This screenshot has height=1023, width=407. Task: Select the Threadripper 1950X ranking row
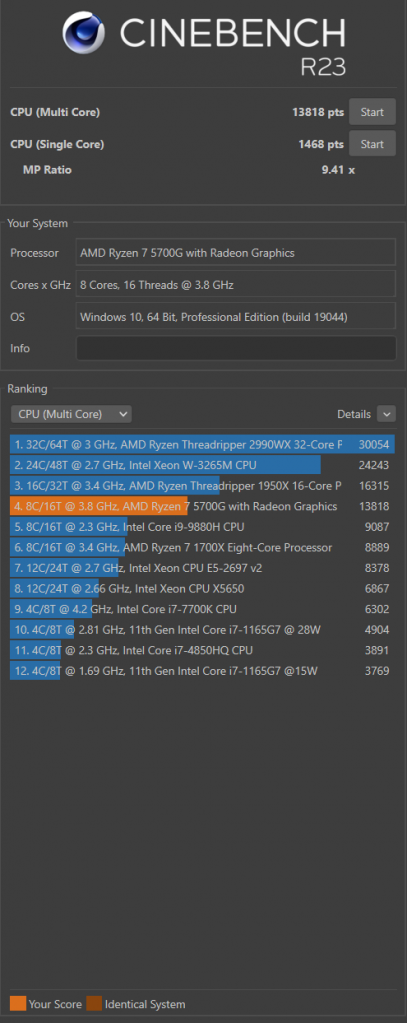[x=202, y=485]
